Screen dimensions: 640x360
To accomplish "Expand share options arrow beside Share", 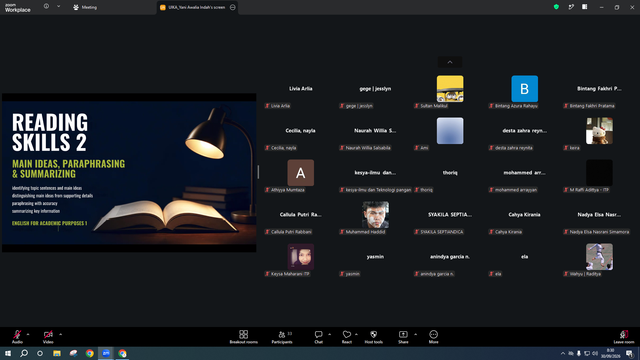I will (416, 334).
